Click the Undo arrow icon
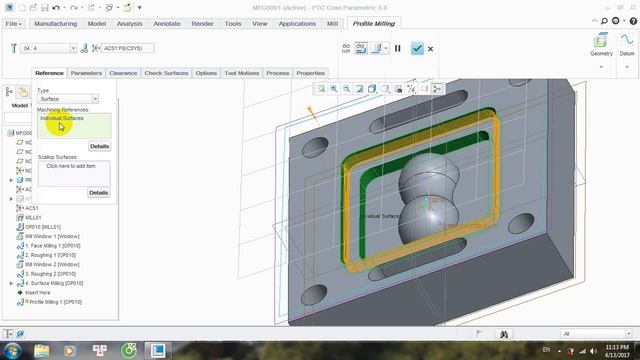 click(56, 7)
